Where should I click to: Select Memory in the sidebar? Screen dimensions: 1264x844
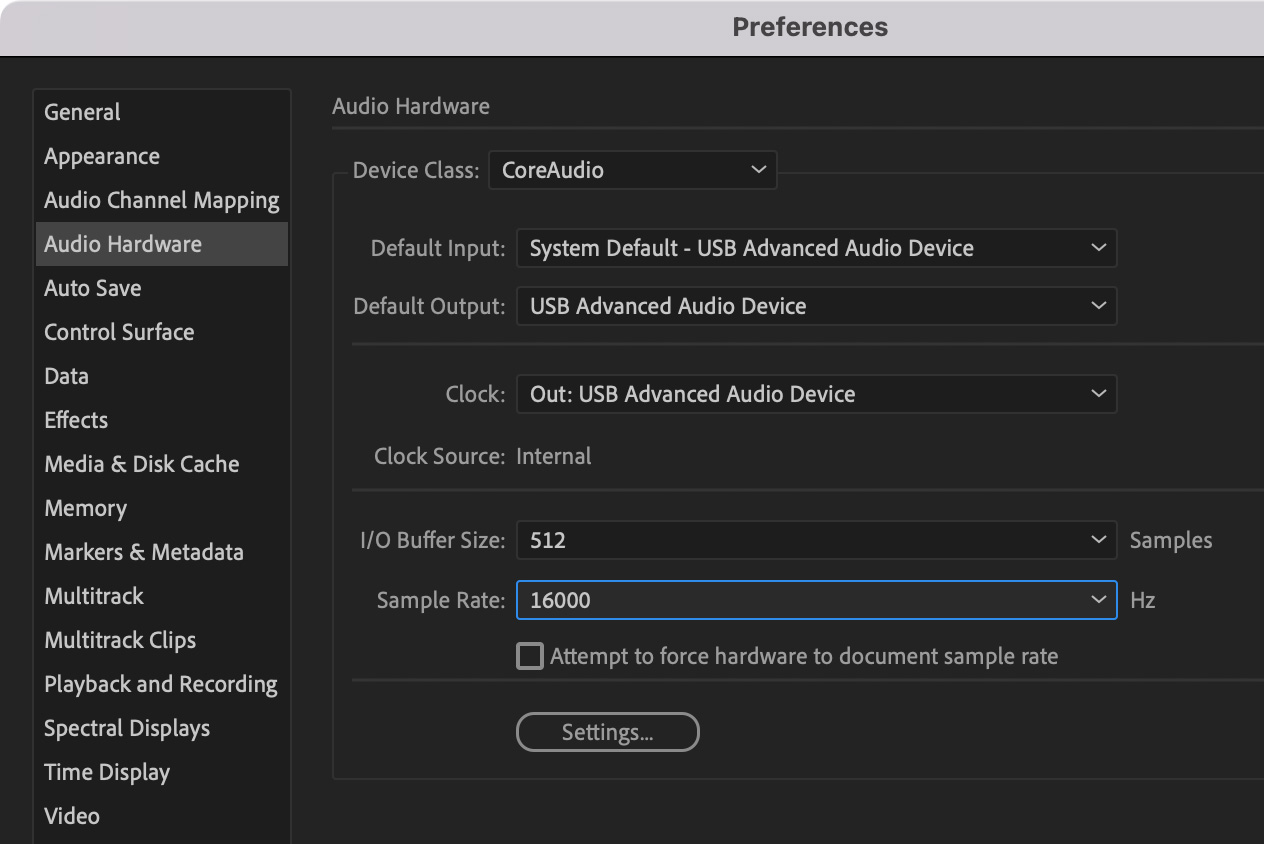coord(162,508)
